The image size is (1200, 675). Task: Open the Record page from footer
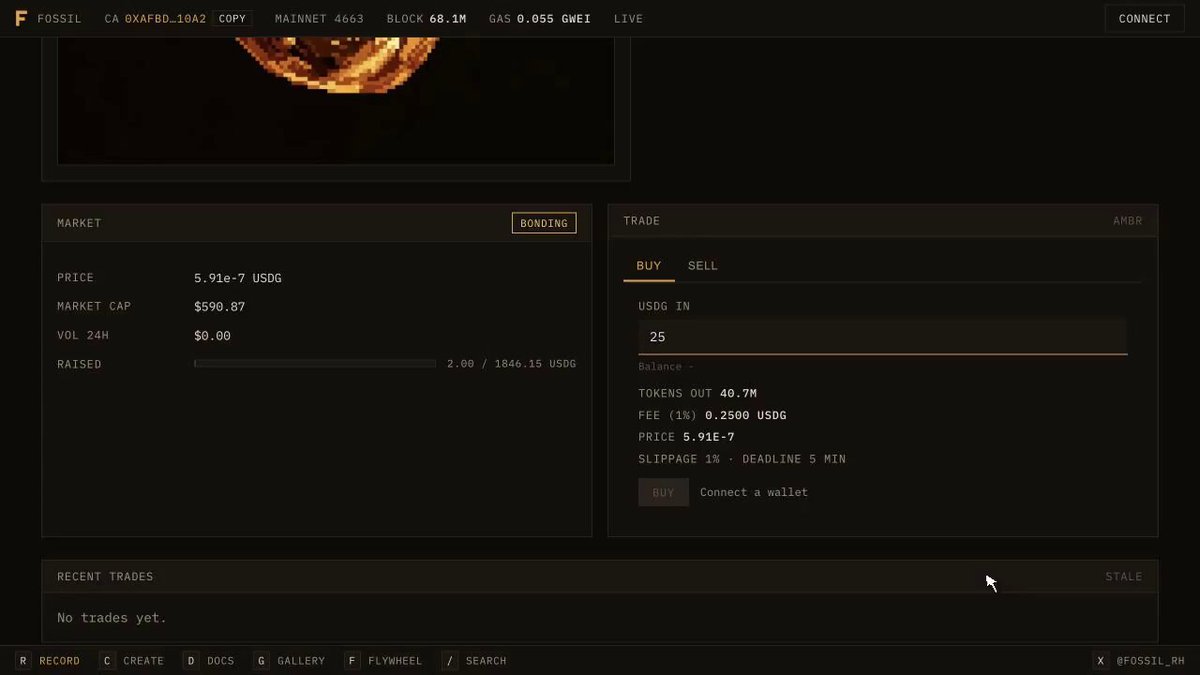click(60, 661)
